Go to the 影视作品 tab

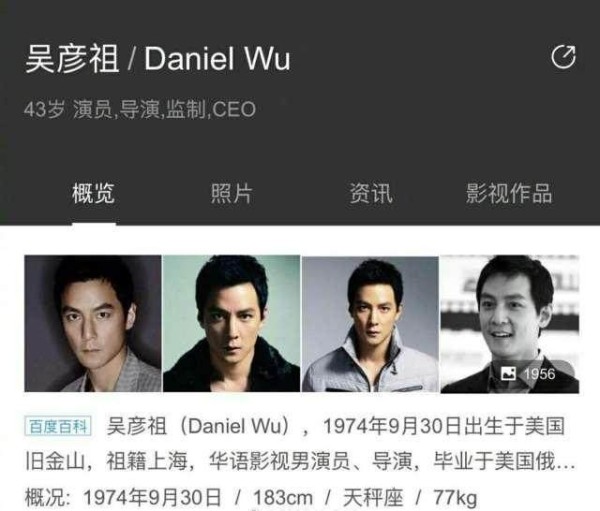[509, 193]
